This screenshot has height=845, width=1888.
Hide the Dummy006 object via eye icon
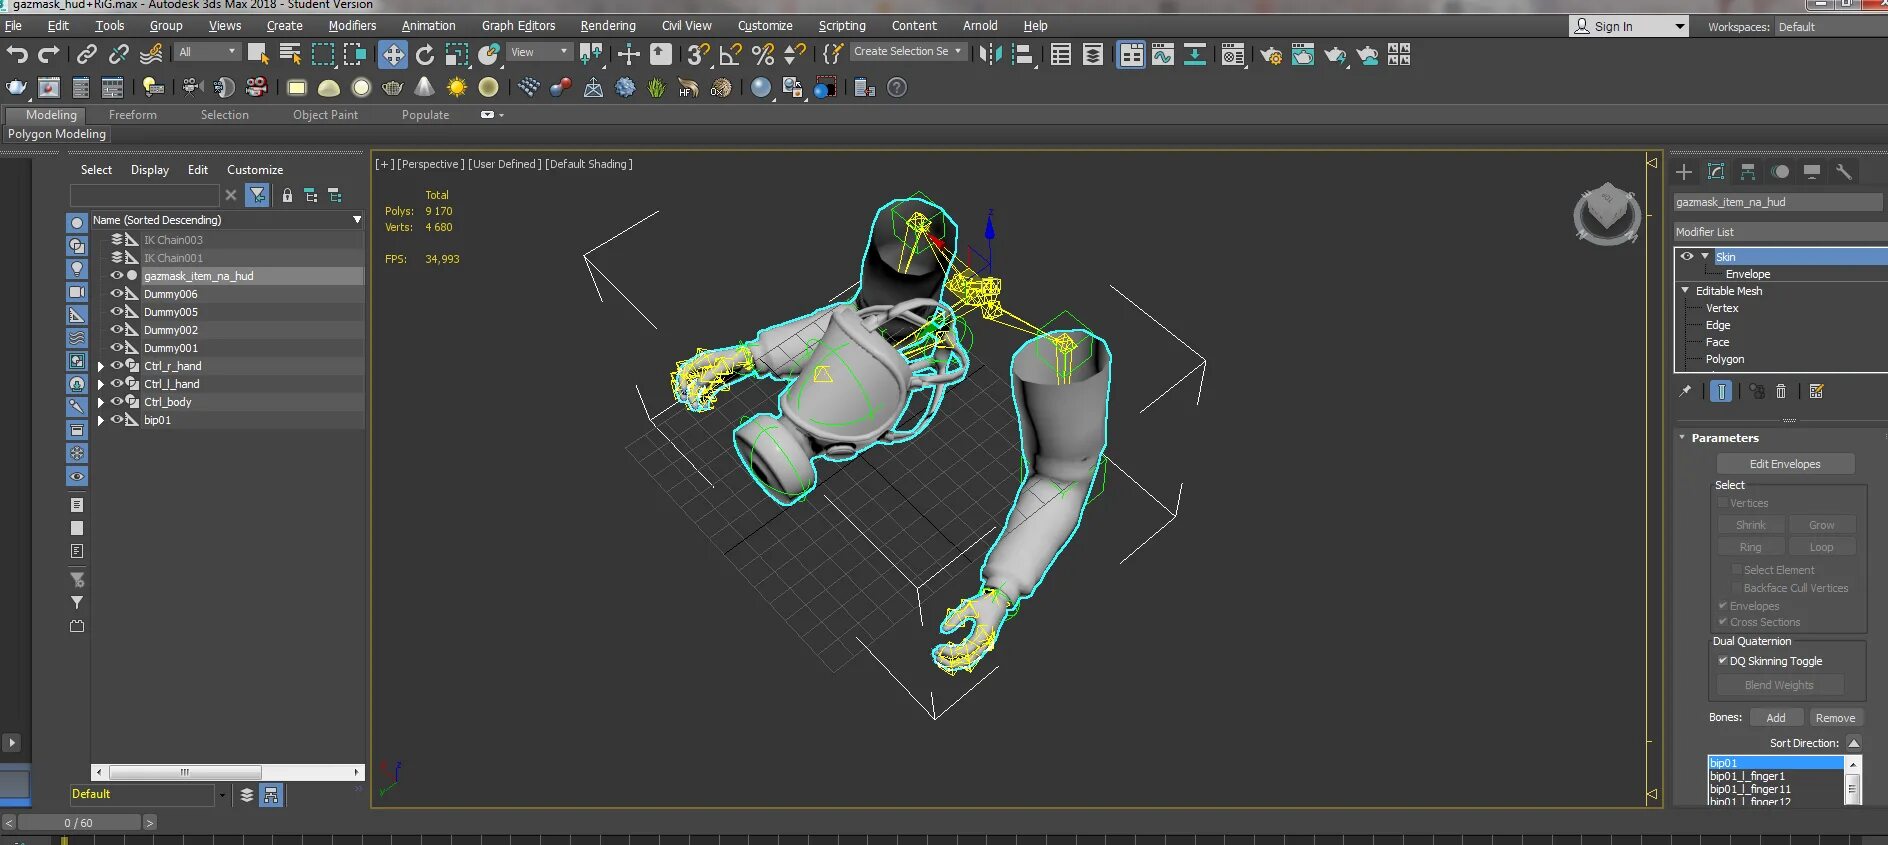point(117,294)
